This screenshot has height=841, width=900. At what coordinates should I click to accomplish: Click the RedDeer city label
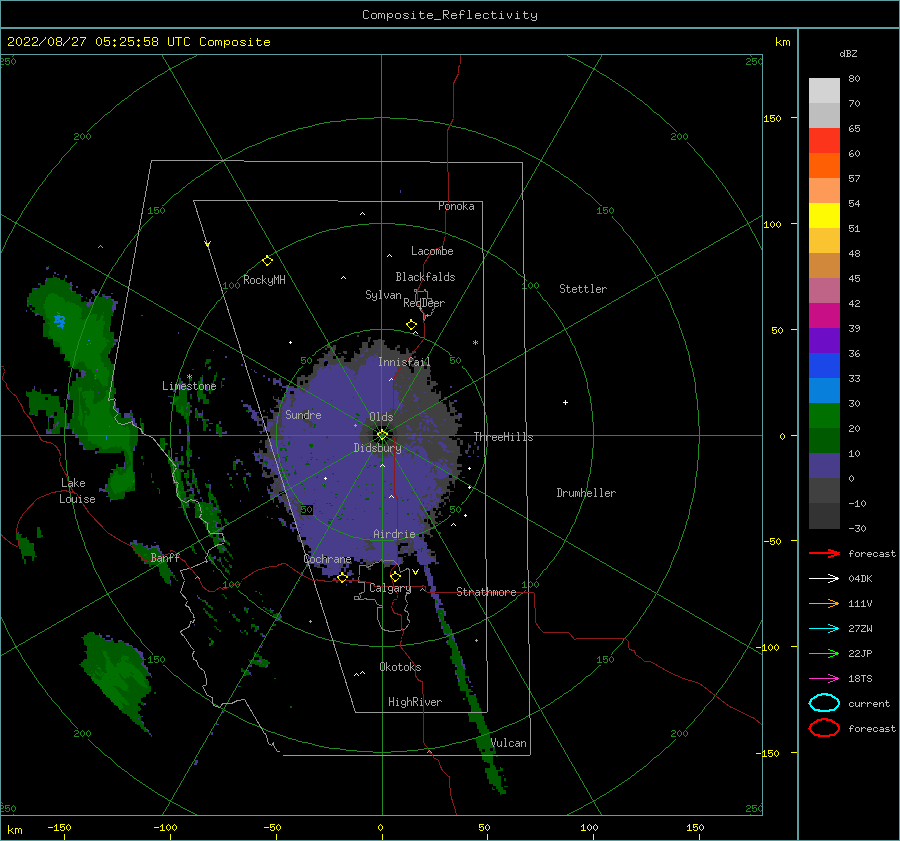pos(424,303)
